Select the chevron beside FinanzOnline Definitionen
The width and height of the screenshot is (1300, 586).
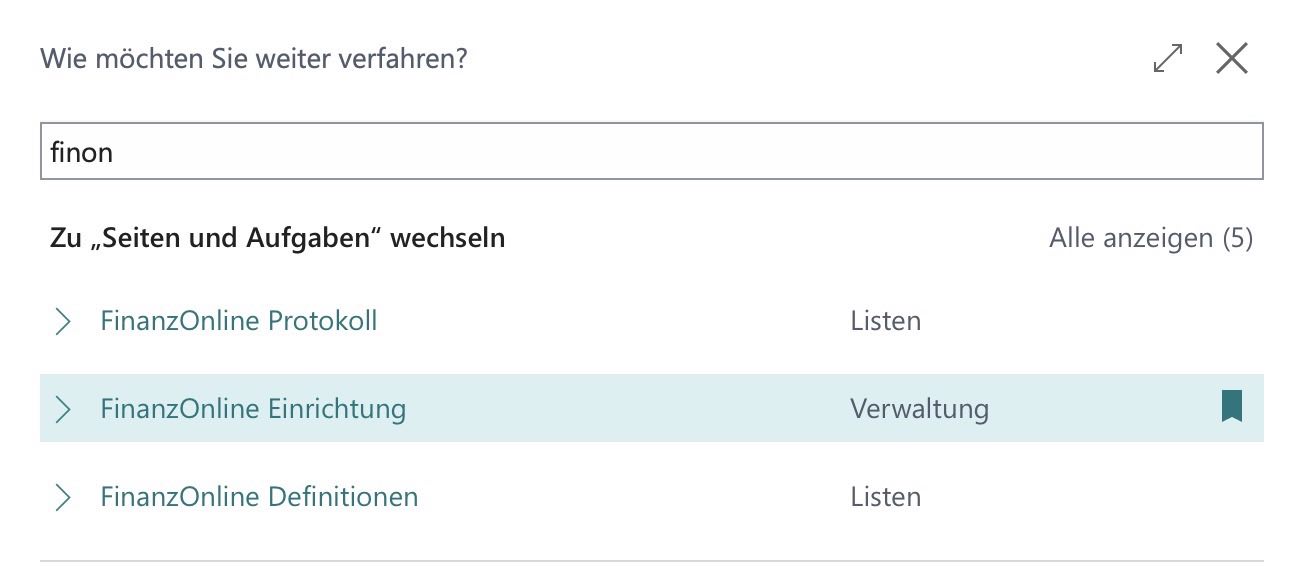tap(63, 497)
